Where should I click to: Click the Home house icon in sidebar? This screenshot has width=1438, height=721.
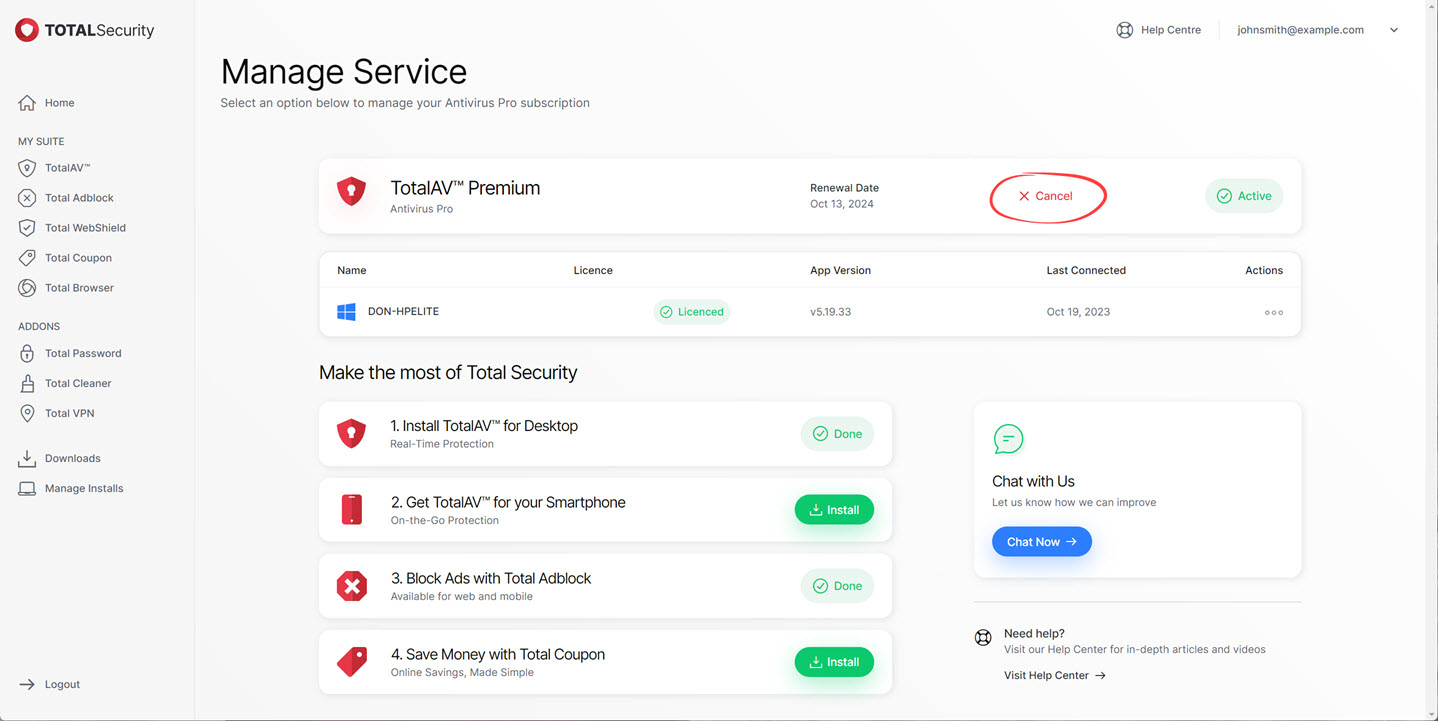pos(27,103)
